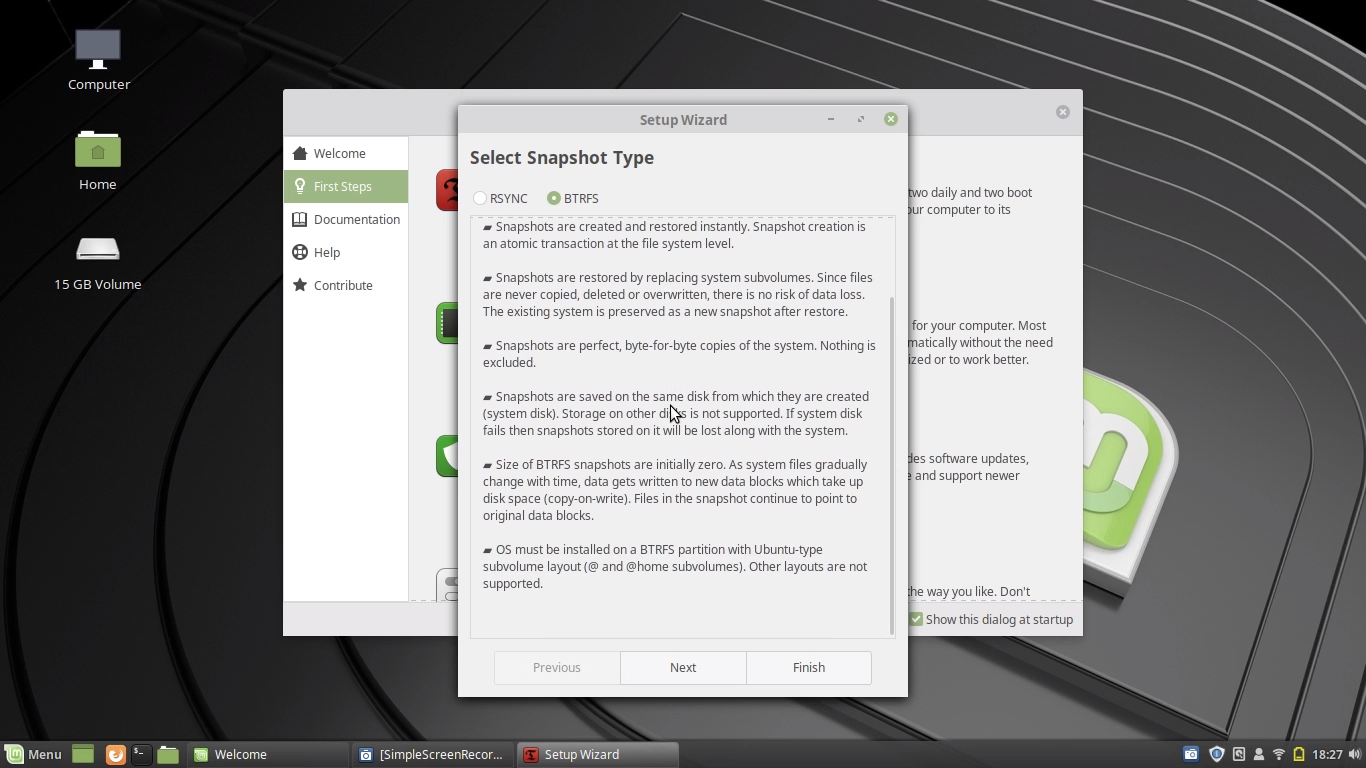Viewport: 1366px width, 768px height.
Task: Click the lifebuoy icon beside Help
Action: tap(300, 252)
